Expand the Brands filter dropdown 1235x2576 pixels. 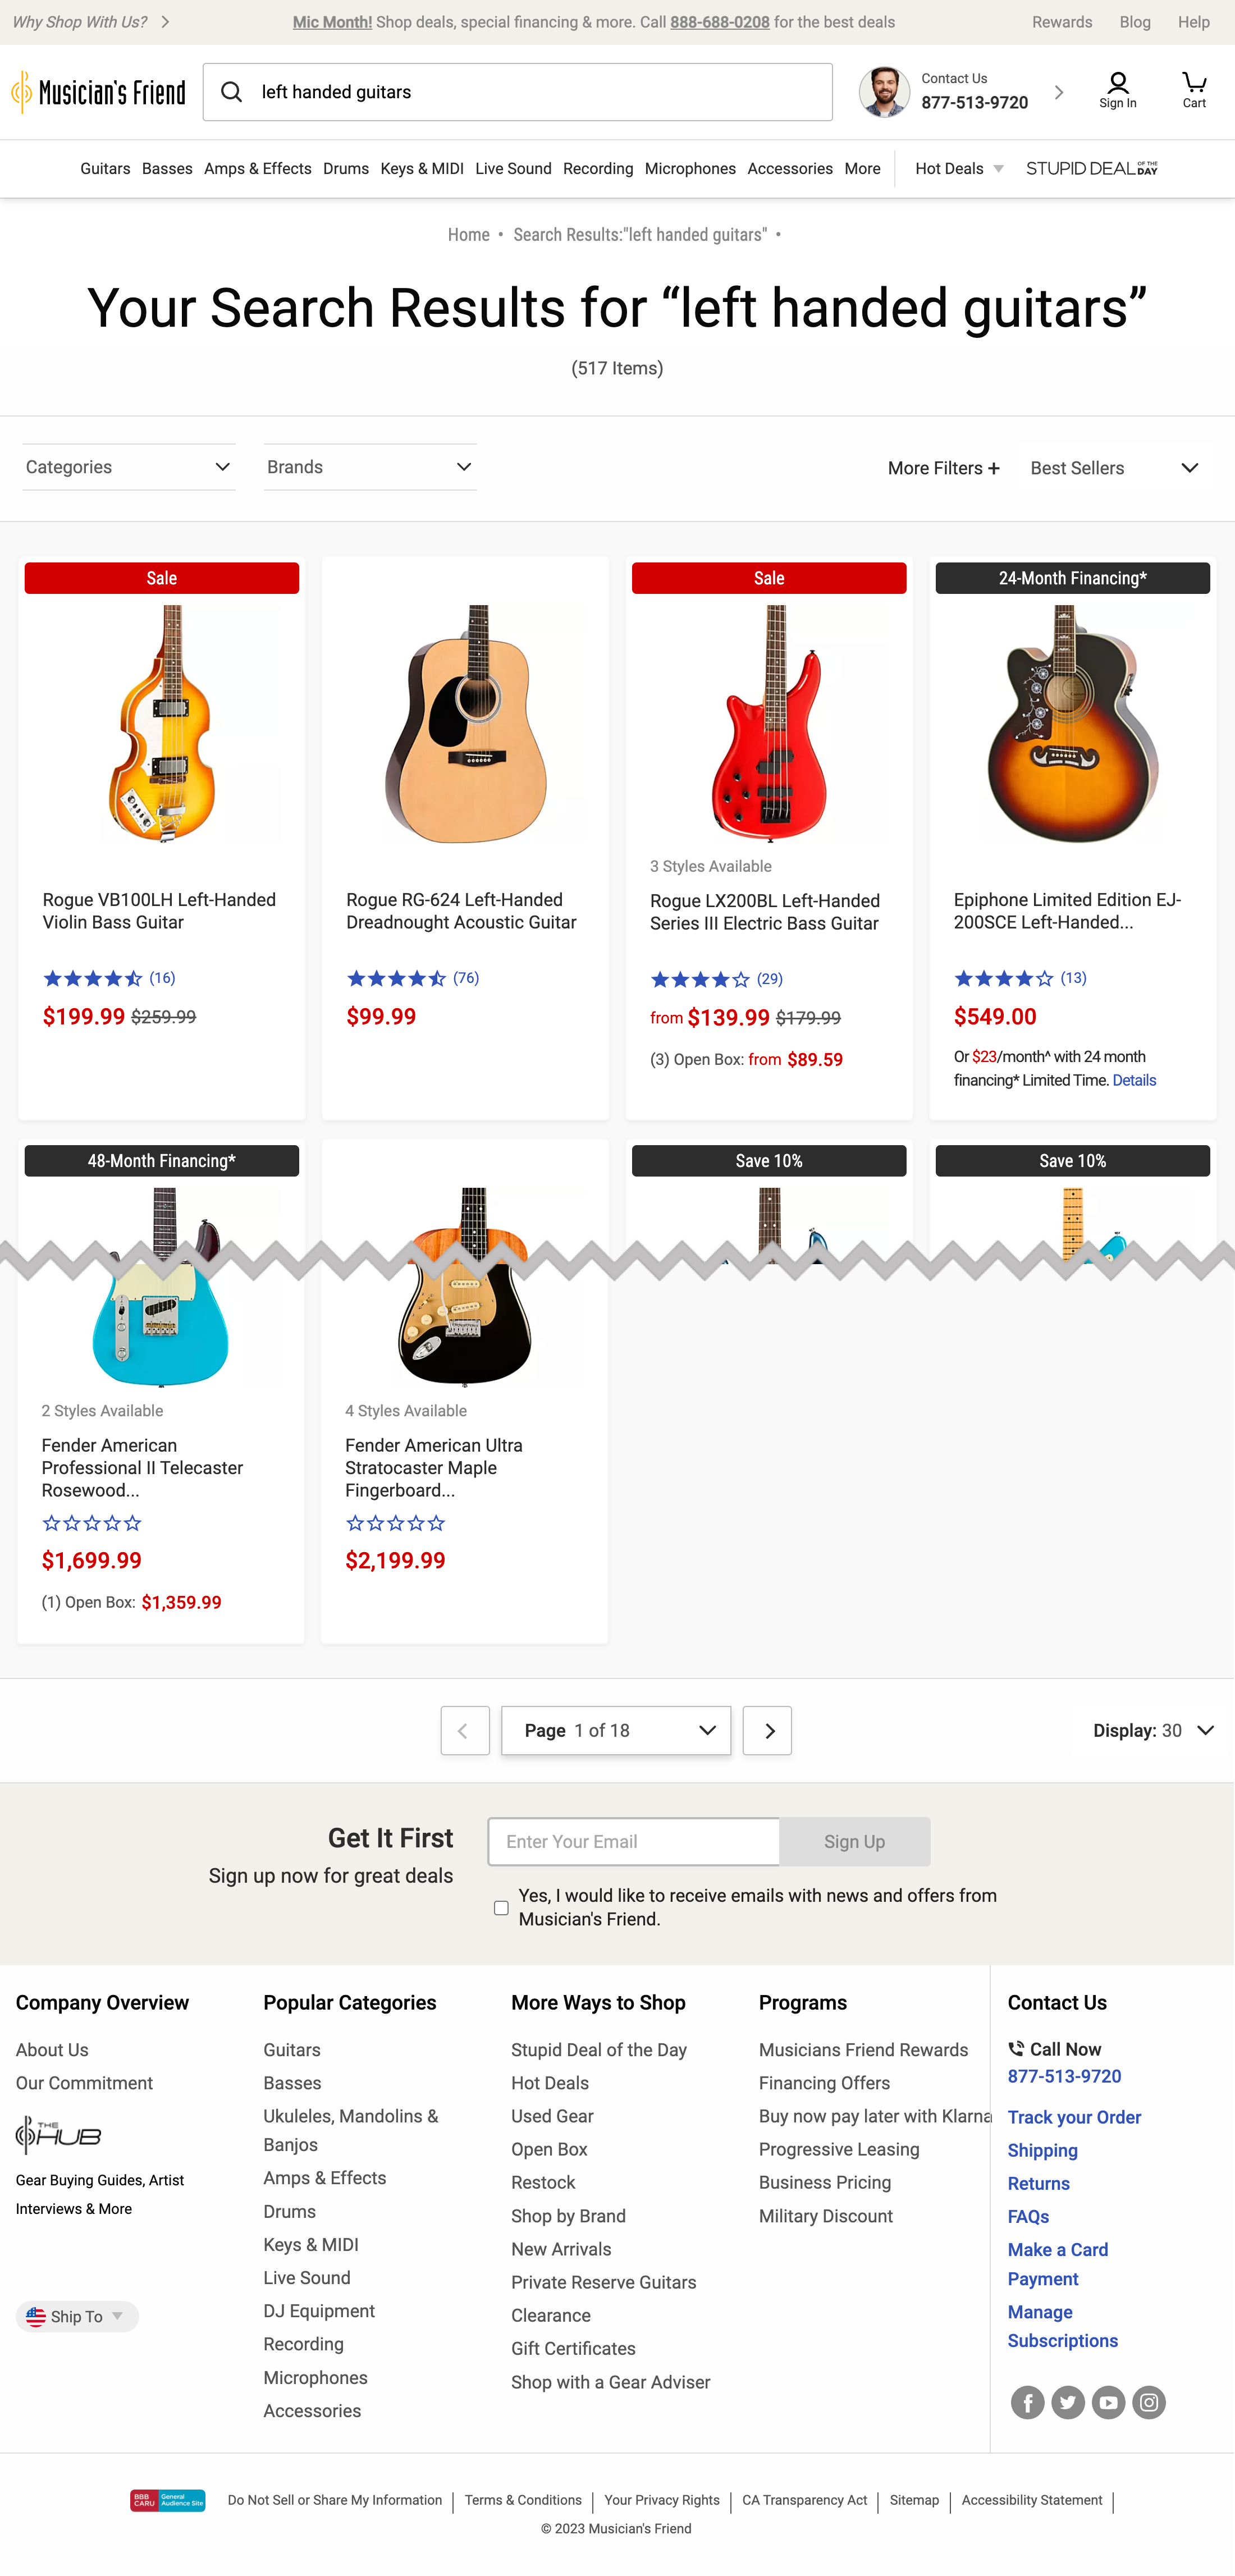(369, 466)
